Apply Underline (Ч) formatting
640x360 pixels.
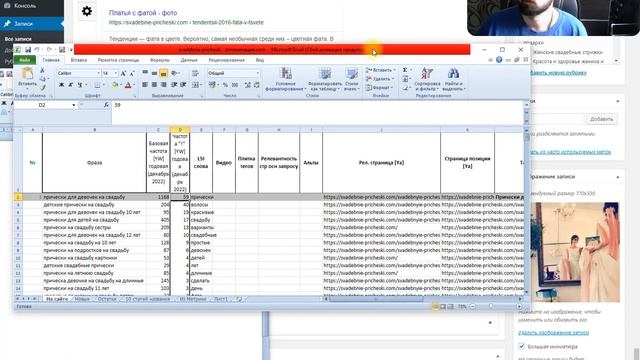point(80,85)
